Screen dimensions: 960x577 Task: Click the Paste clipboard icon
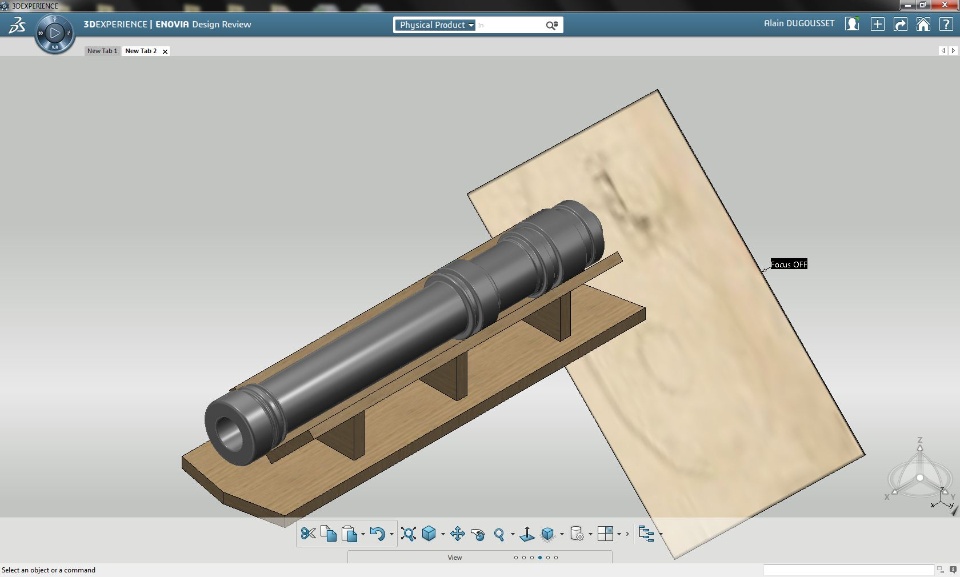tap(349, 534)
